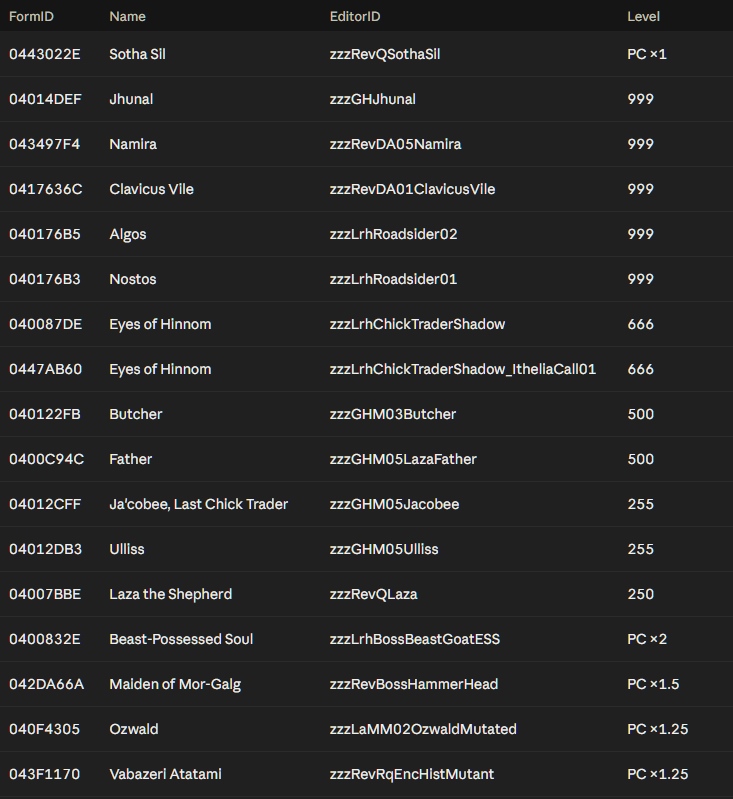The height and width of the screenshot is (799, 733).
Task: Select the Sotha Sil row name
Action: coord(138,54)
